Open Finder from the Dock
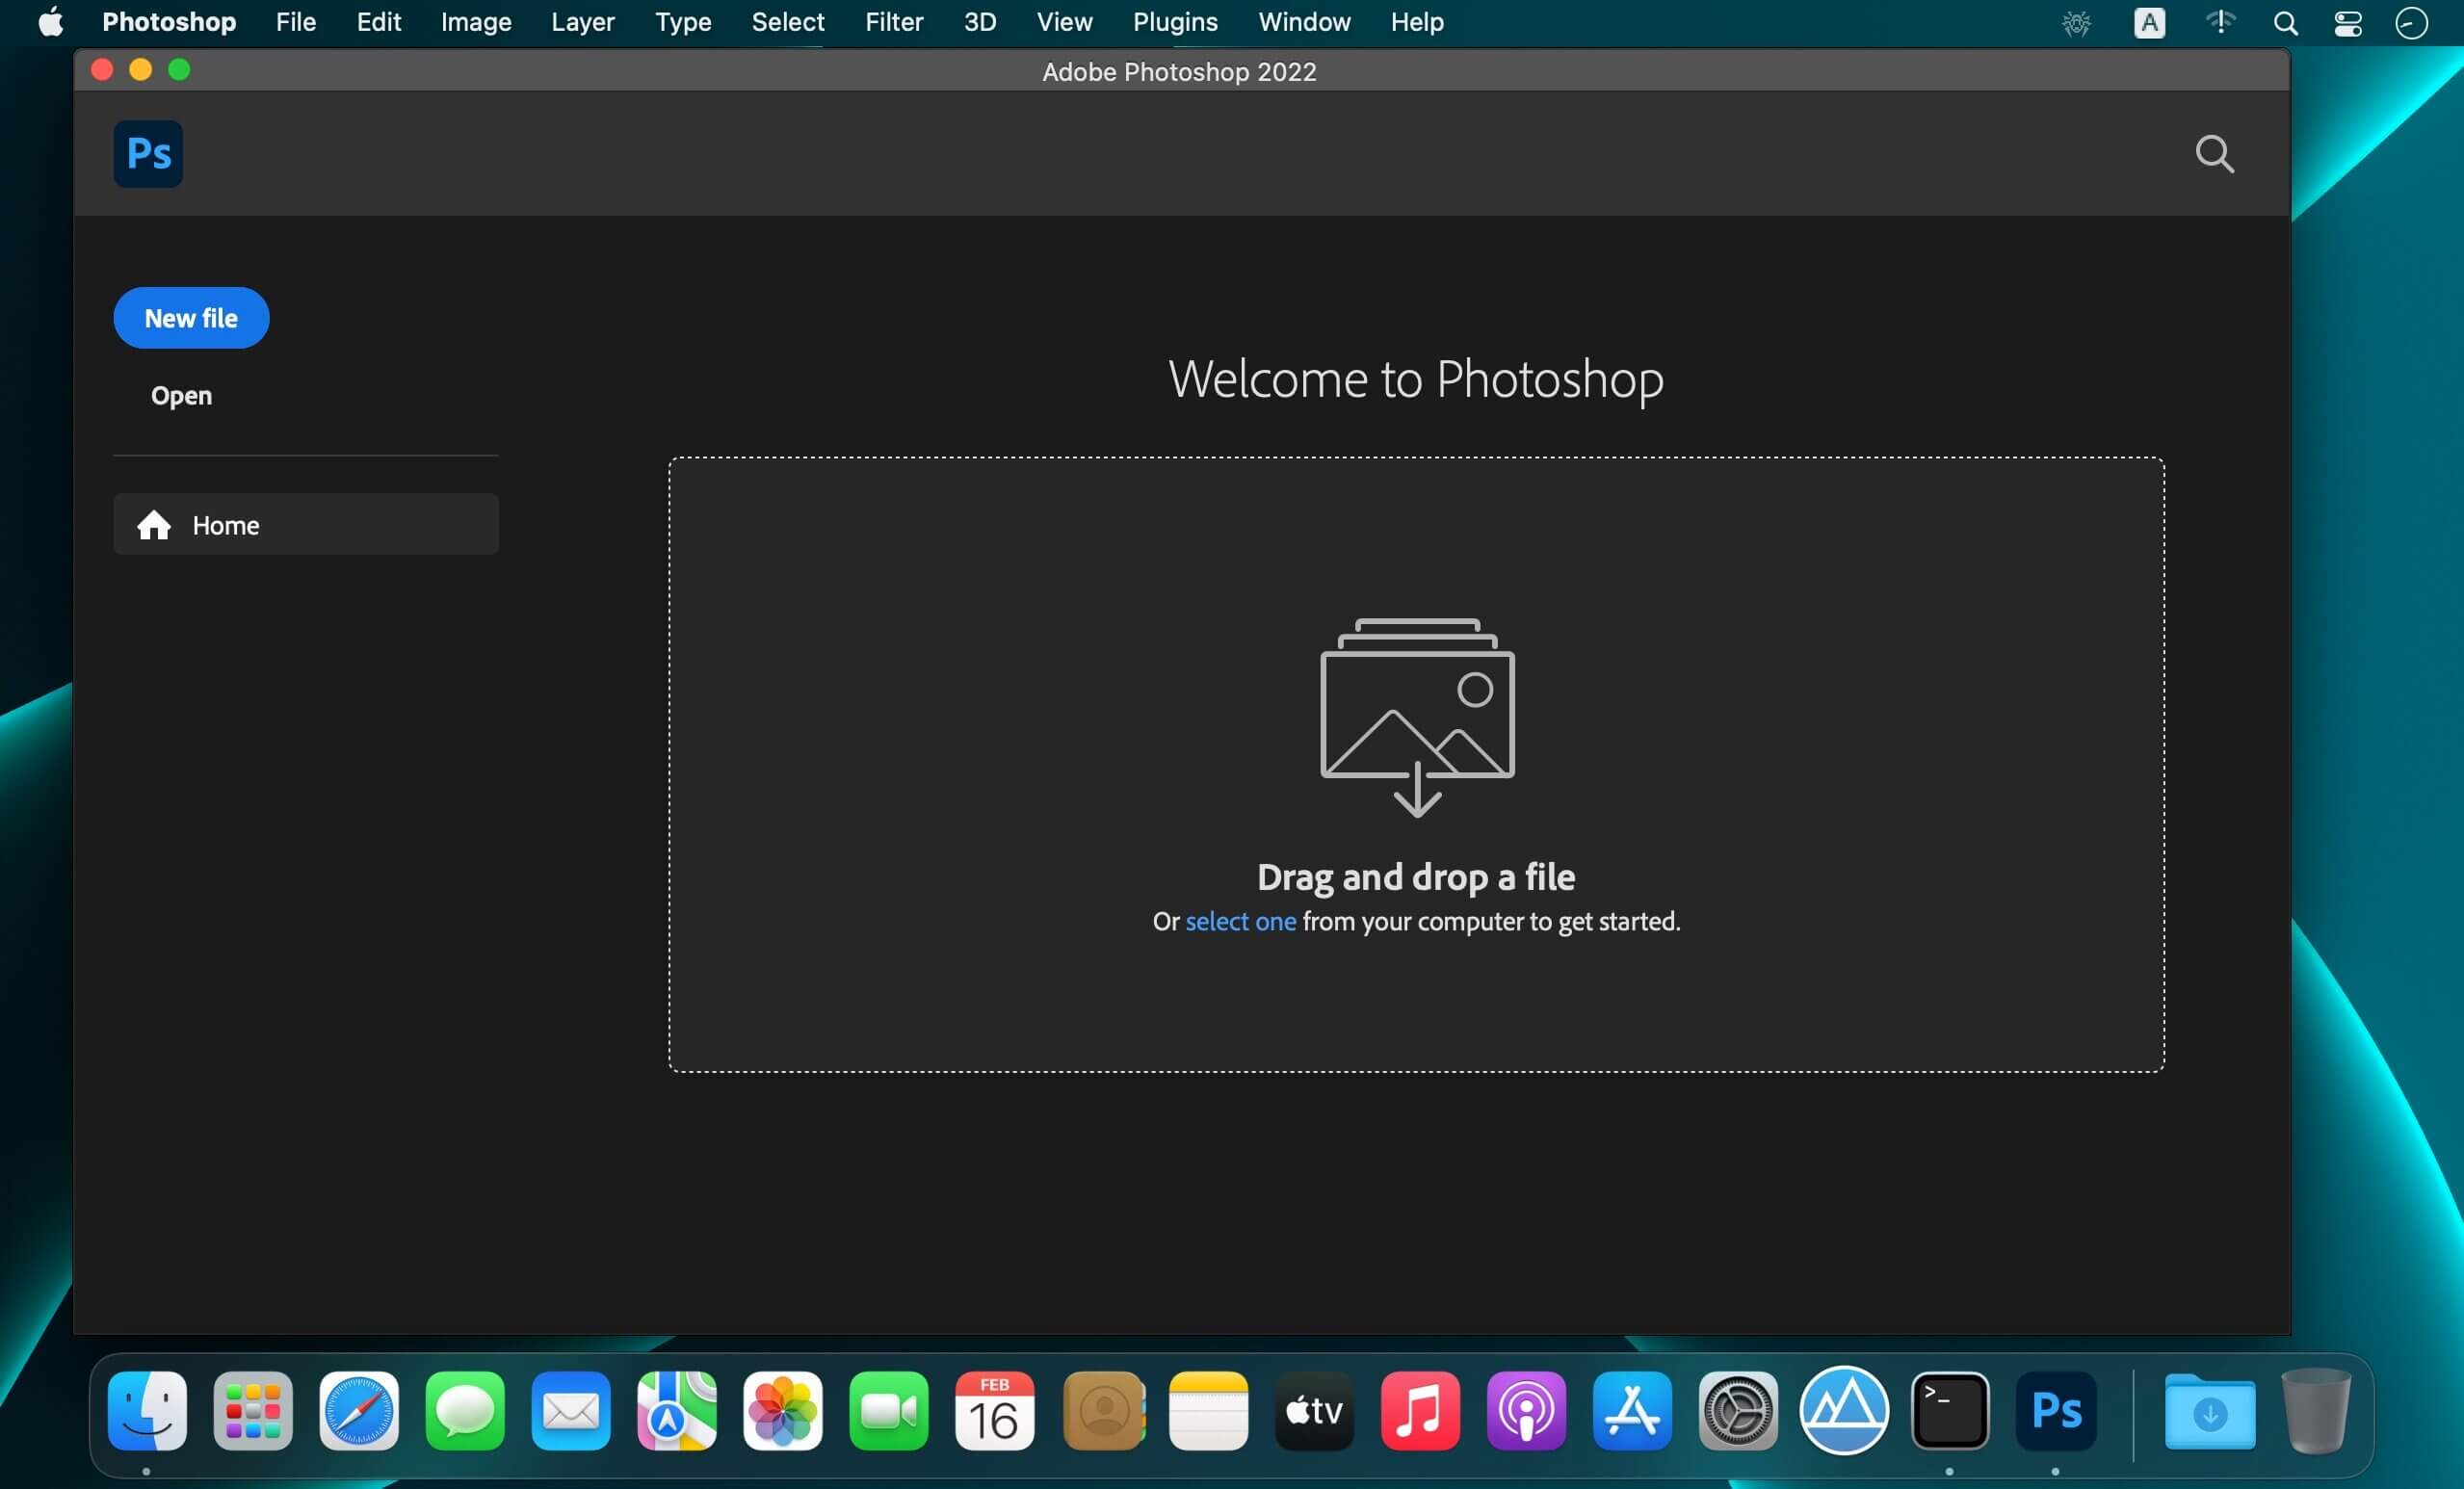This screenshot has width=2464, height=1489. coord(147,1408)
